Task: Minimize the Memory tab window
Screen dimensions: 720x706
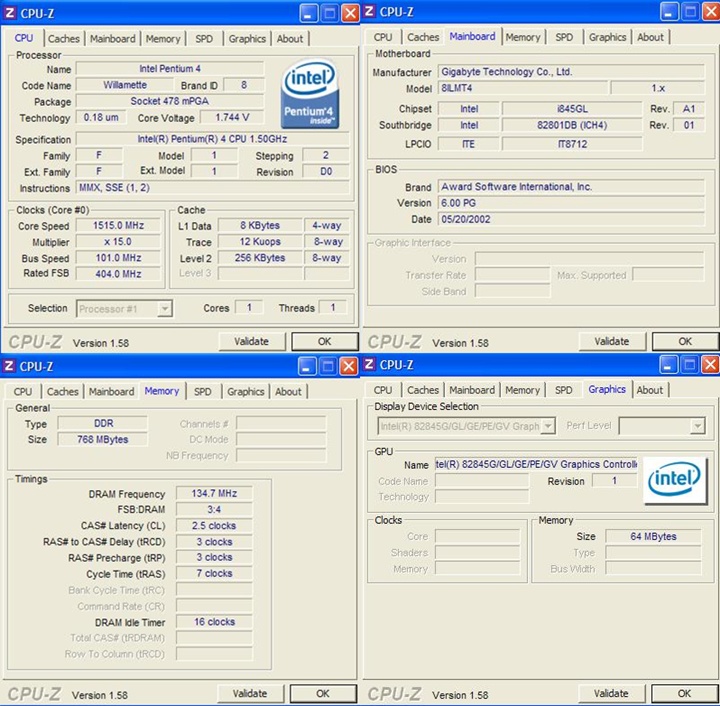Action: click(x=307, y=366)
